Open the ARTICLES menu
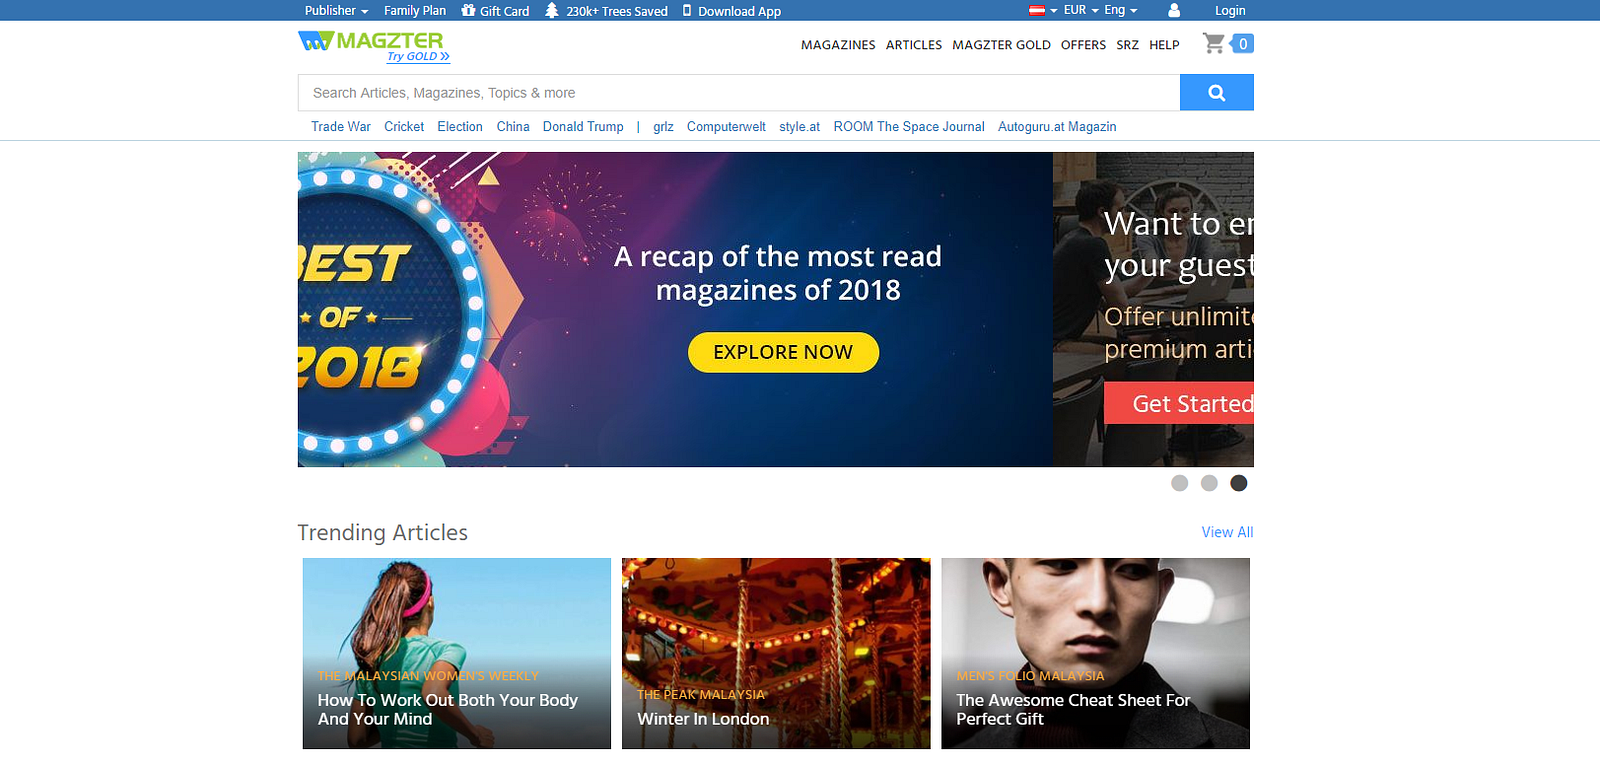The image size is (1600, 767). (x=914, y=45)
